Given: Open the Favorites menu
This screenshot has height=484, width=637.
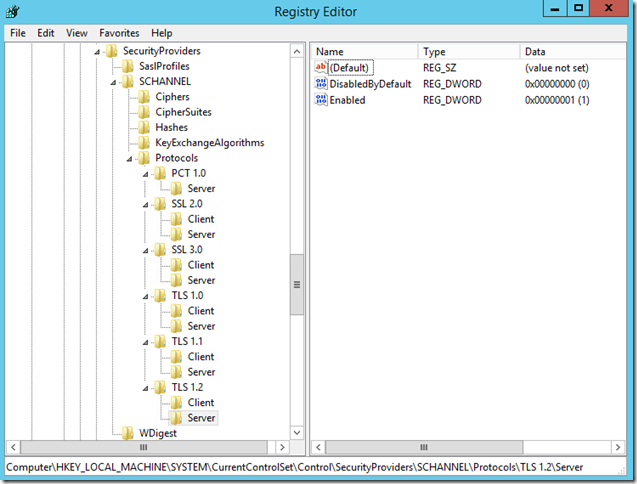Looking at the screenshot, I should (119, 33).
